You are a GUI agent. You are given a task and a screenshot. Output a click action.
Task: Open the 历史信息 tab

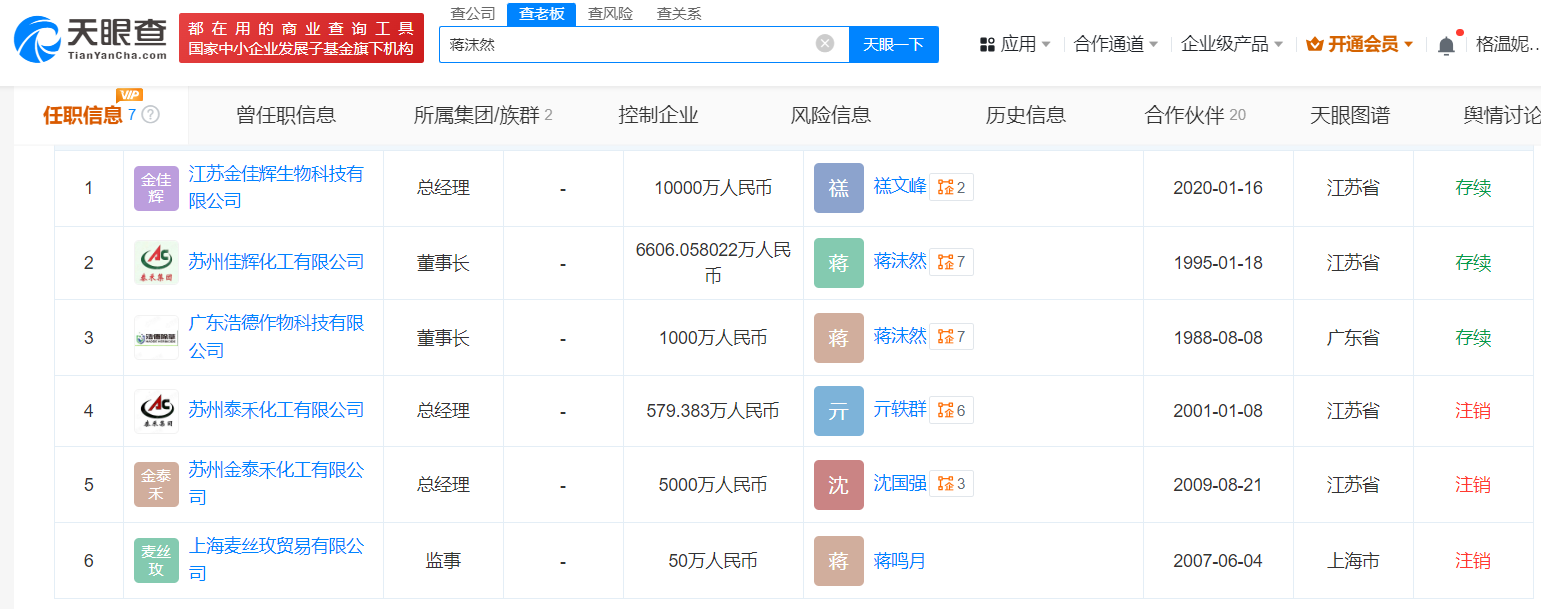tap(1026, 115)
